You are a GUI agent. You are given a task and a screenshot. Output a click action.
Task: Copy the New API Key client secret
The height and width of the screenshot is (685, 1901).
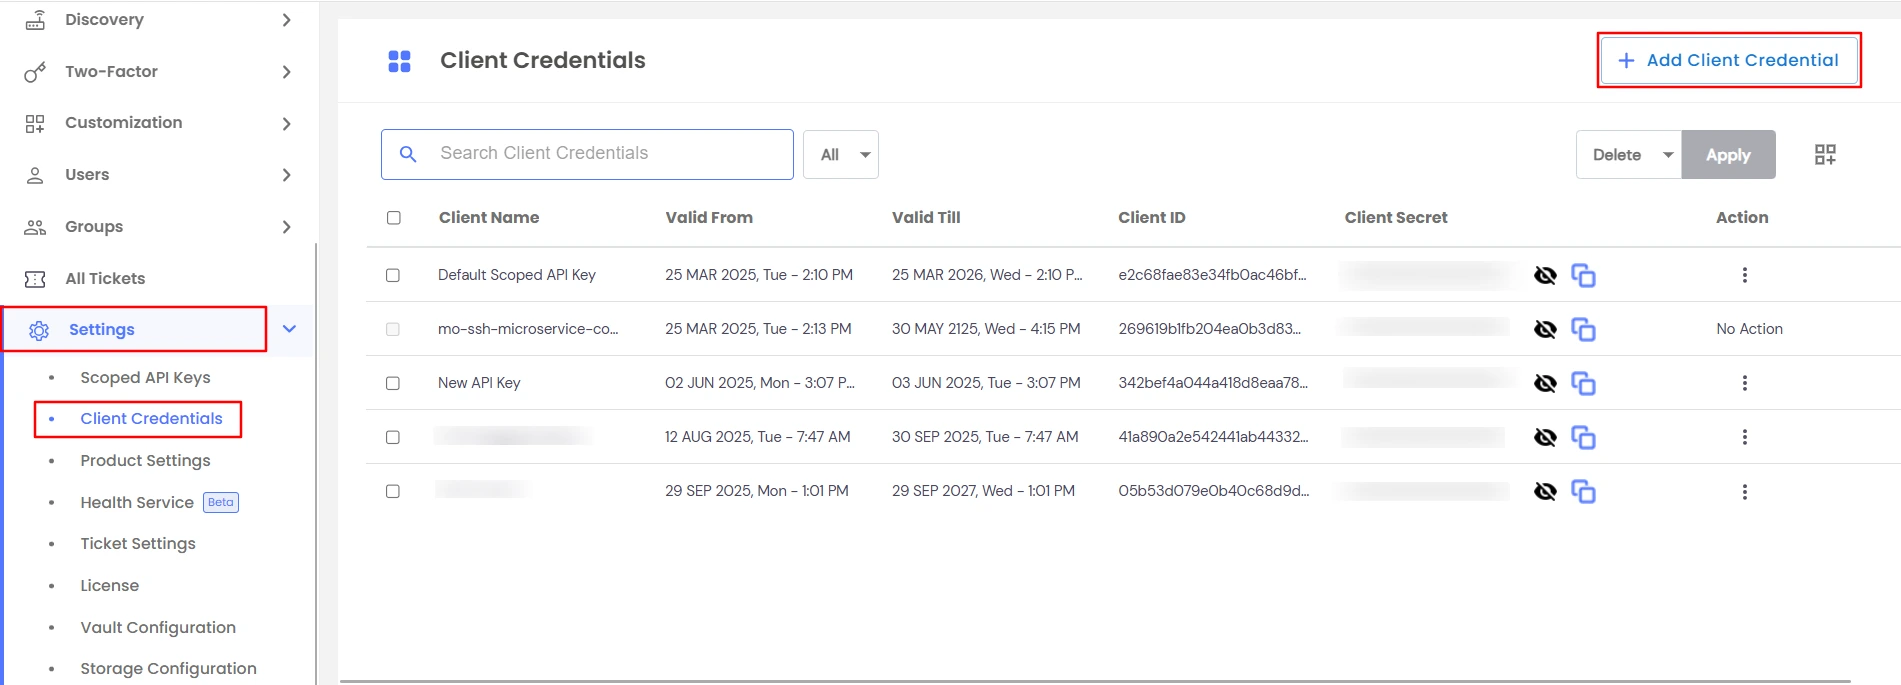coord(1583,383)
